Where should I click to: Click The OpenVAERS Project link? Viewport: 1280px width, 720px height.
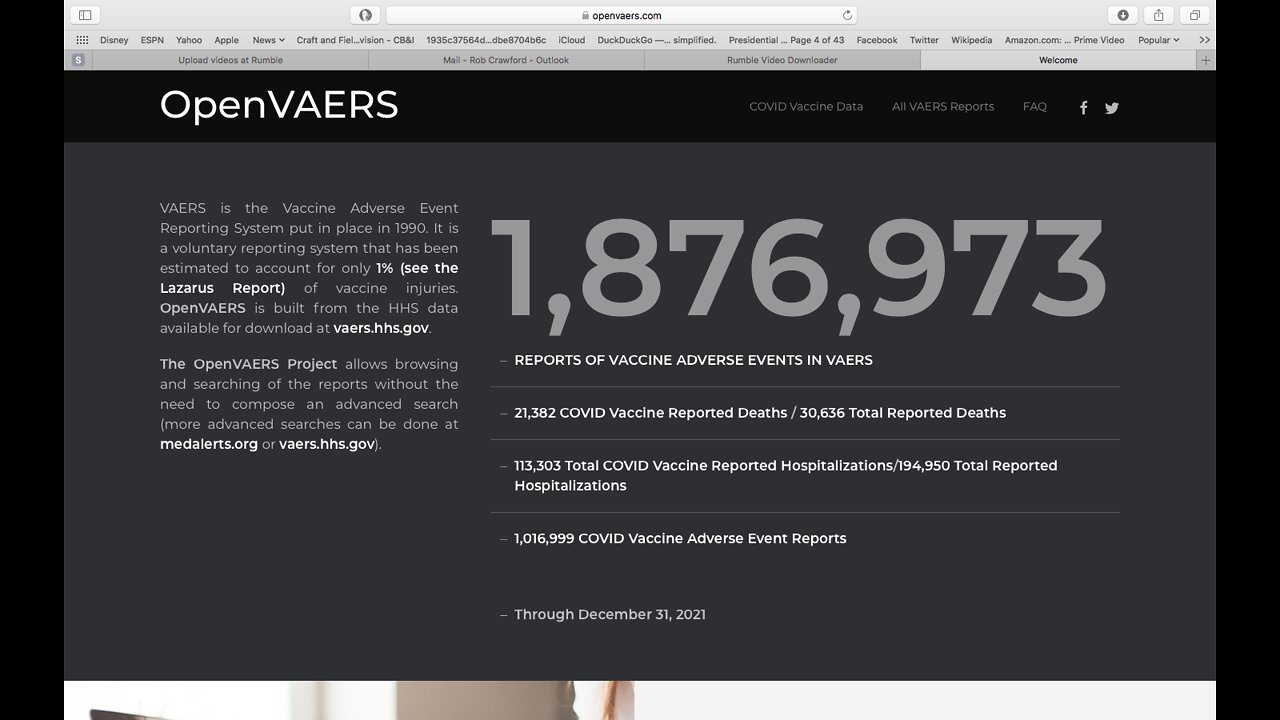[x=249, y=364]
